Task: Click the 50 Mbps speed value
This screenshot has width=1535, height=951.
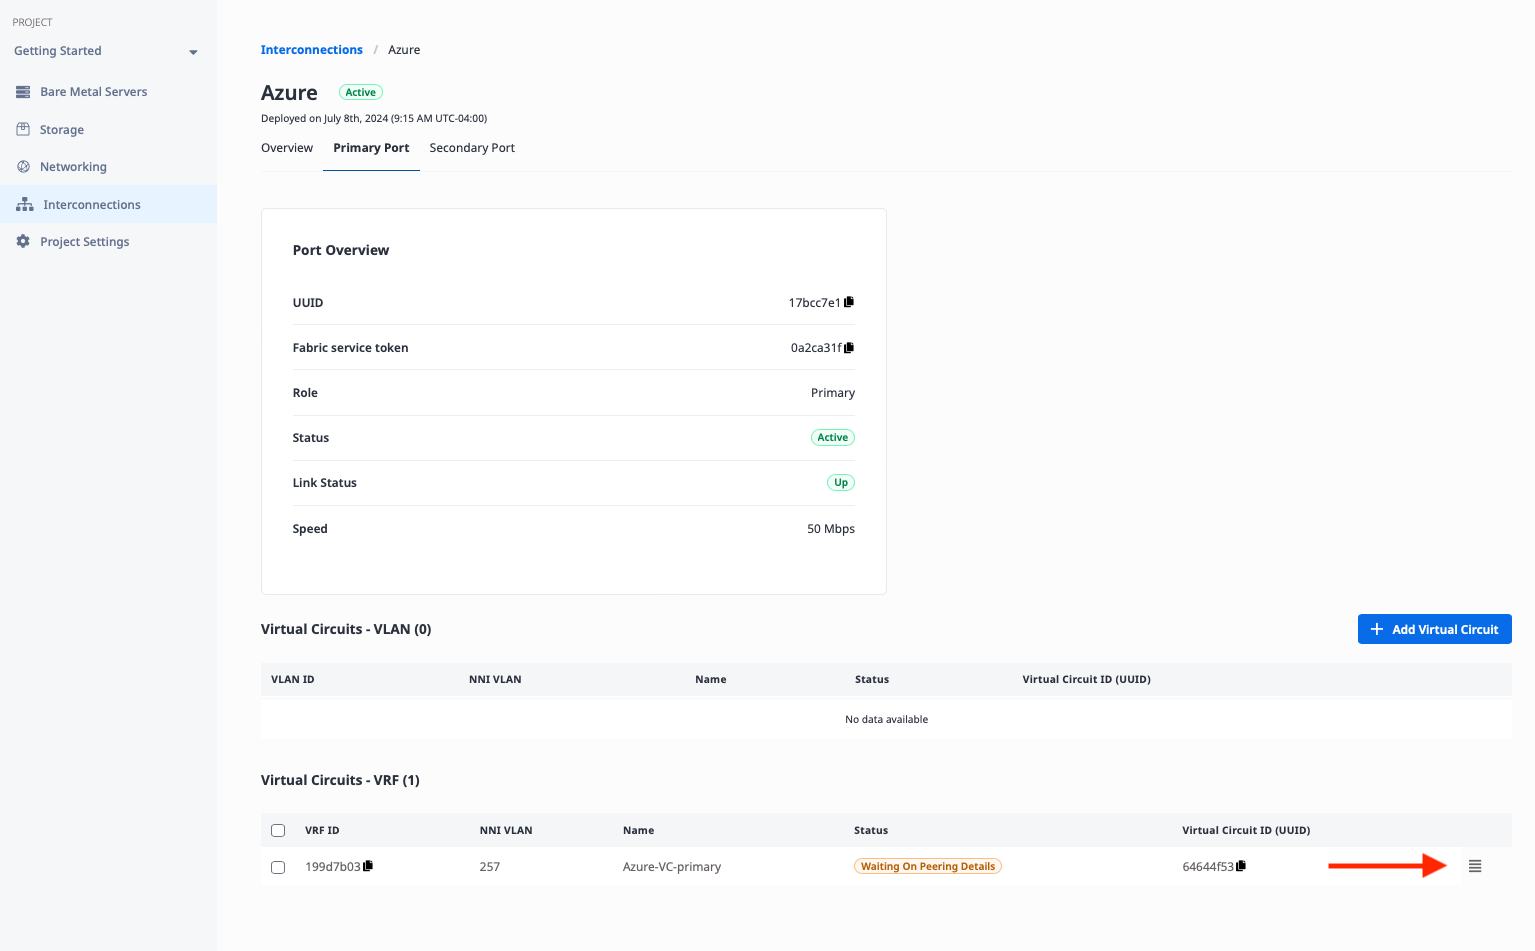Action: click(x=831, y=529)
